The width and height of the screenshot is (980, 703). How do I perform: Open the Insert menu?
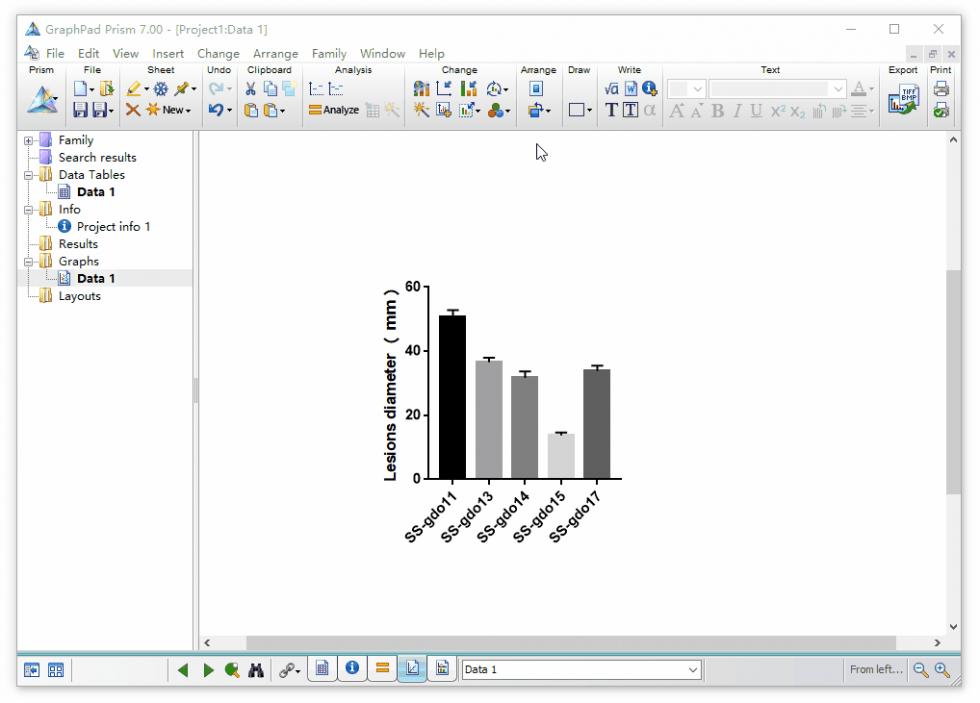pos(168,54)
